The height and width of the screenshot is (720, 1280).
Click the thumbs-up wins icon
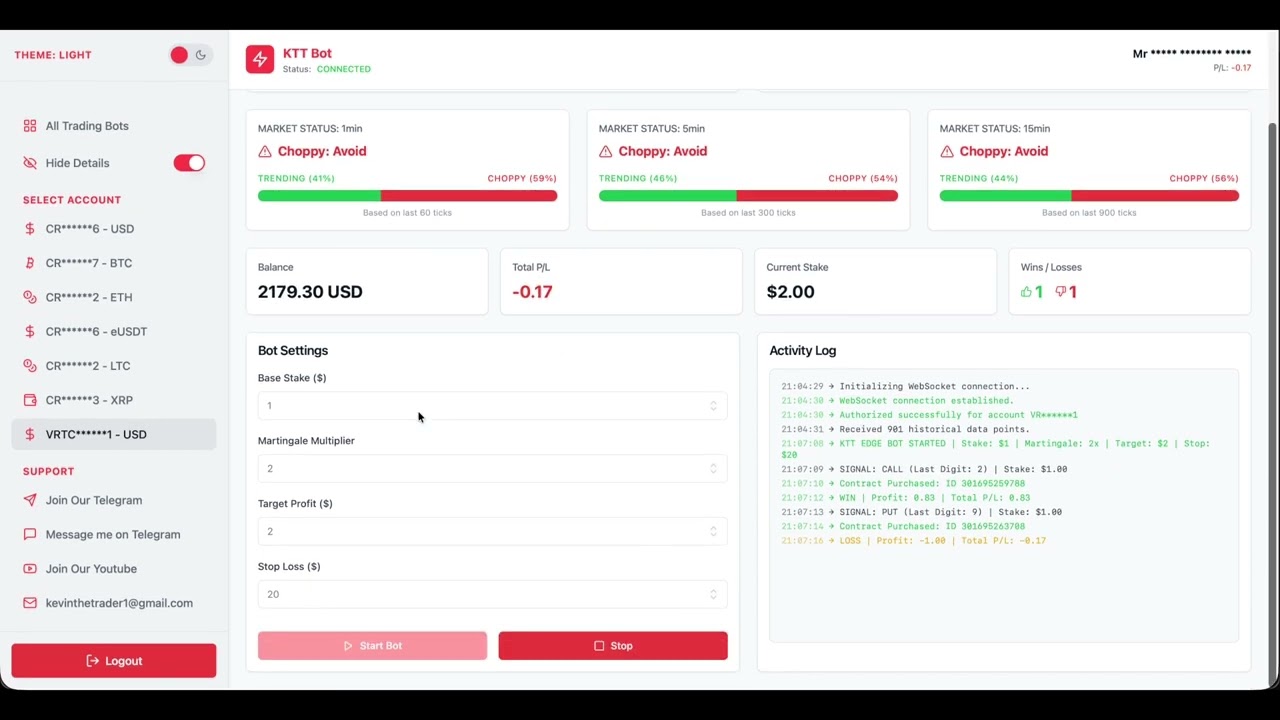coord(1026,292)
